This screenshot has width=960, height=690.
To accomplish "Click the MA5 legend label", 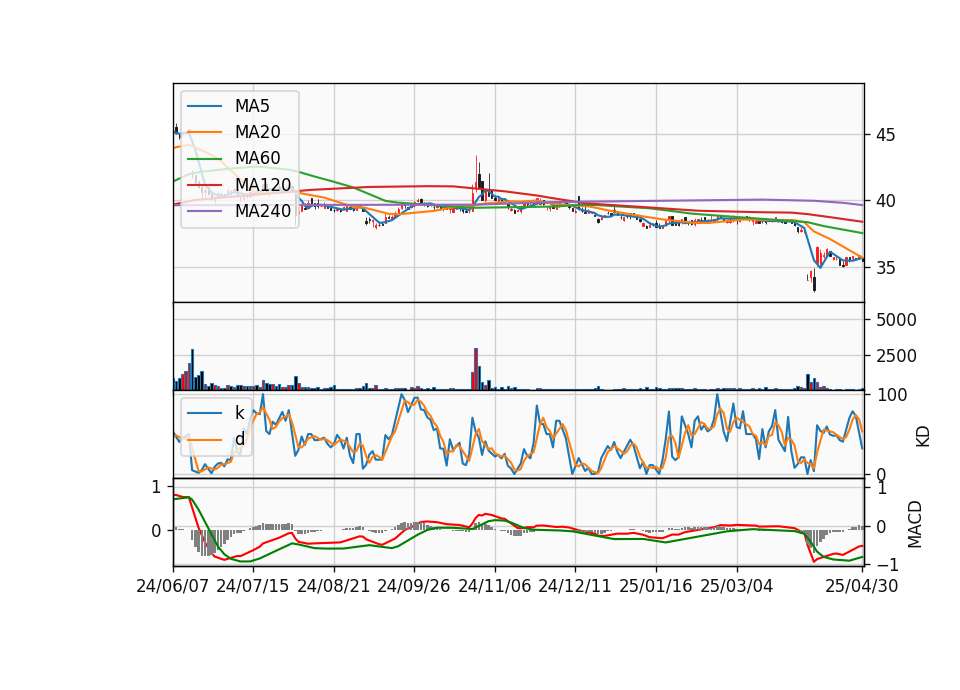I will click(252, 106).
